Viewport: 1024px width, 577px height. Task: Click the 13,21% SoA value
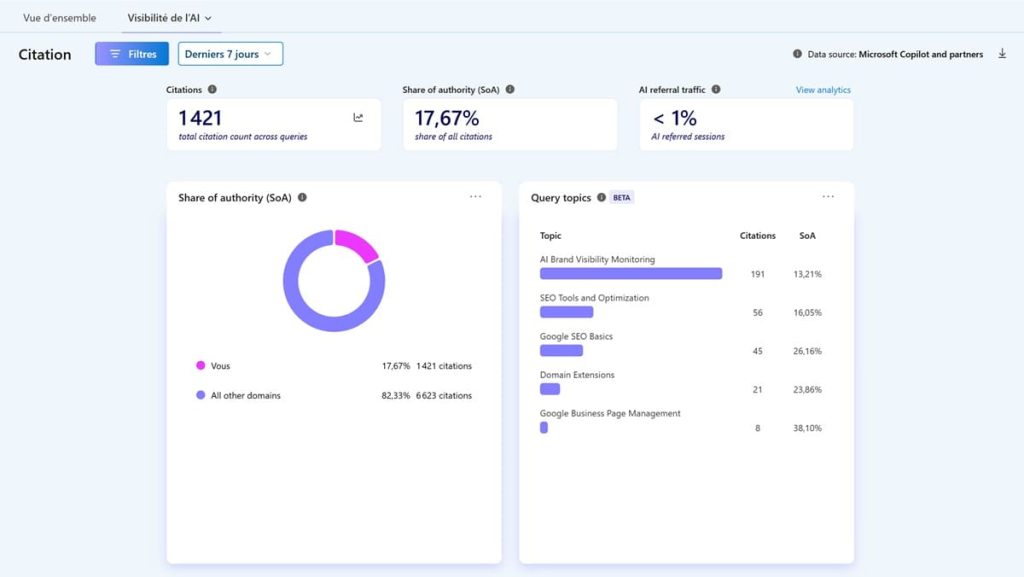coord(807,274)
